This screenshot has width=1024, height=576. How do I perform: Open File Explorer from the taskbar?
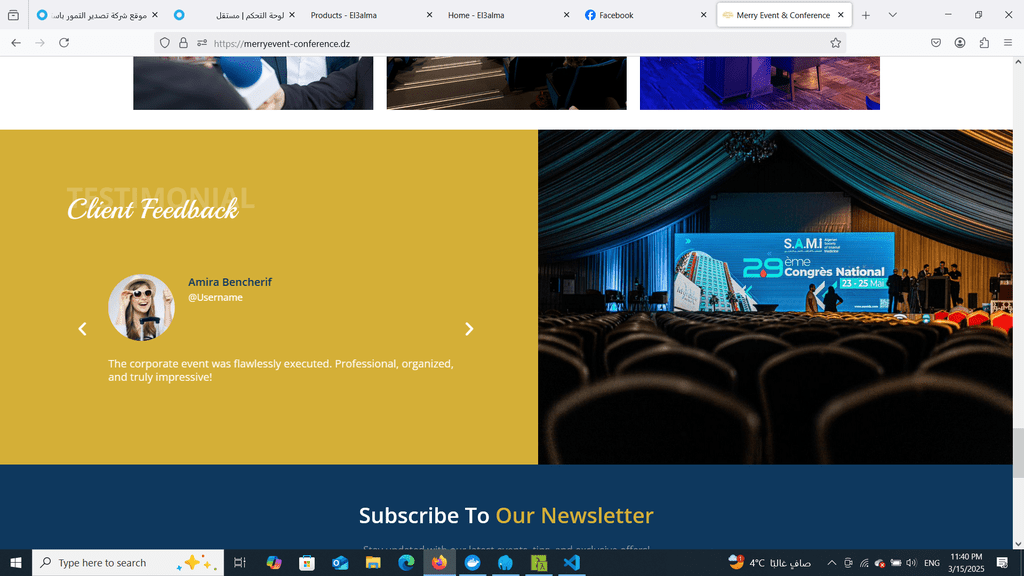click(x=373, y=562)
